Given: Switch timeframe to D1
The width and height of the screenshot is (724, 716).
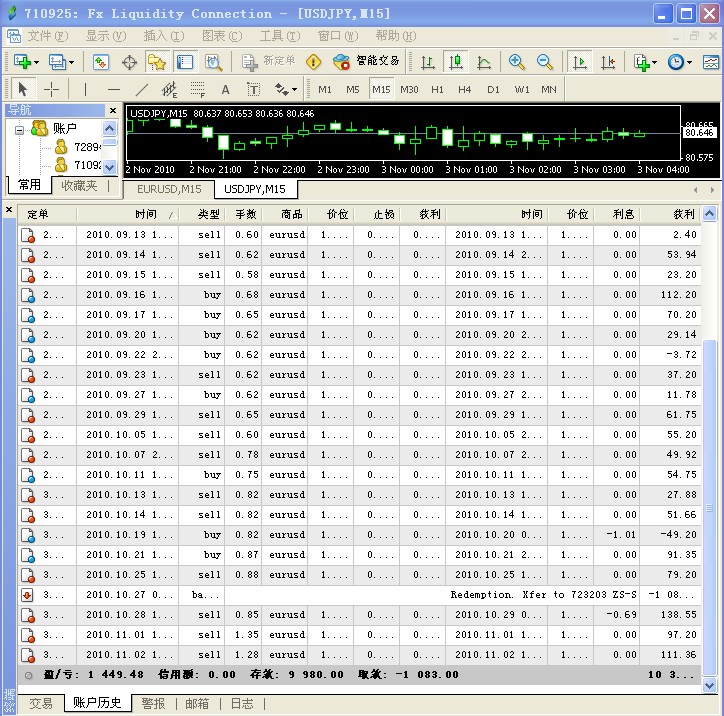Looking at the screenshot, I should 493,90.
